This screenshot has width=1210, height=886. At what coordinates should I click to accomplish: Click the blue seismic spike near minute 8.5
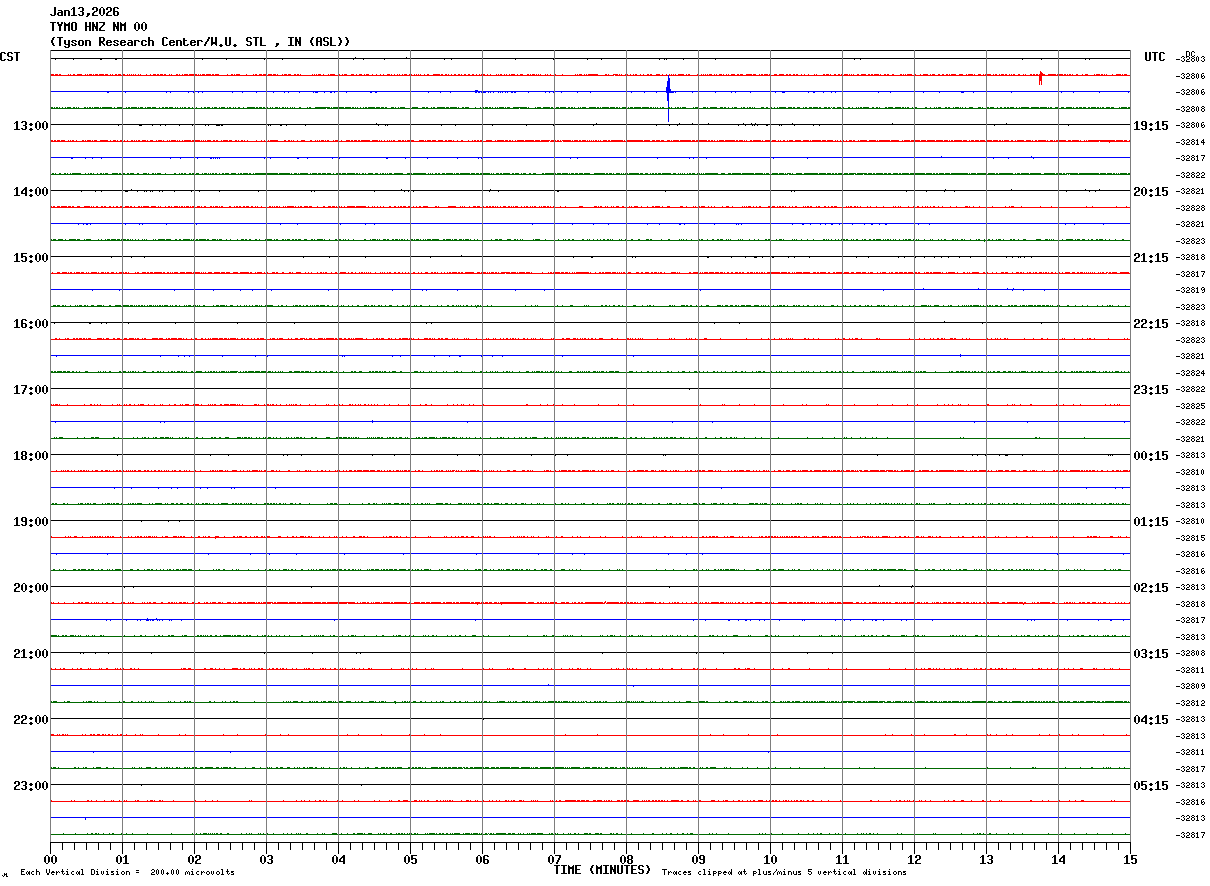[x=668, y=98]
